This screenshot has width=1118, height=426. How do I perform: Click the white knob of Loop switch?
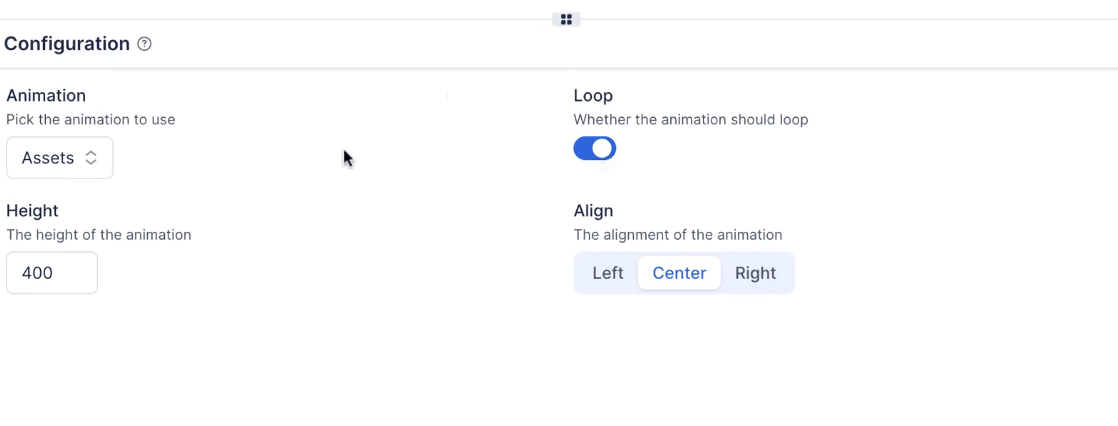click(602, 149)
